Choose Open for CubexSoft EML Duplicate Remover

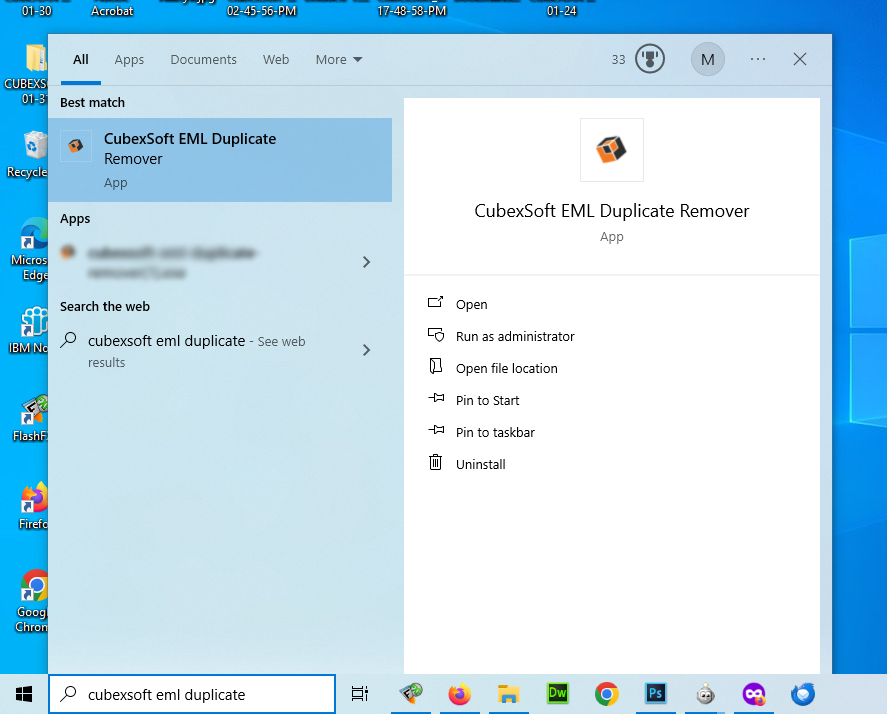(471, 304)
